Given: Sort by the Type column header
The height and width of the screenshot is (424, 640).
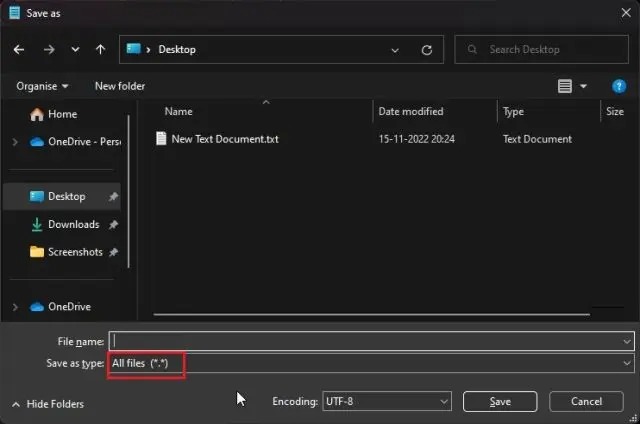Looking at the screenshot, I should pos(513,111).
